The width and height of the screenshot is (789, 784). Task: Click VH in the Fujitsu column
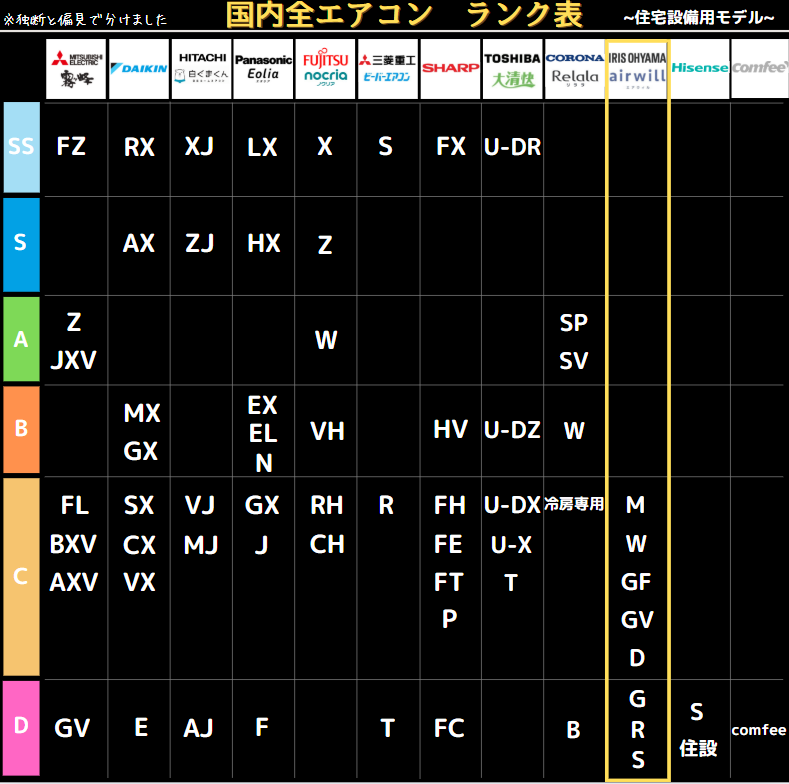point(327,431)
